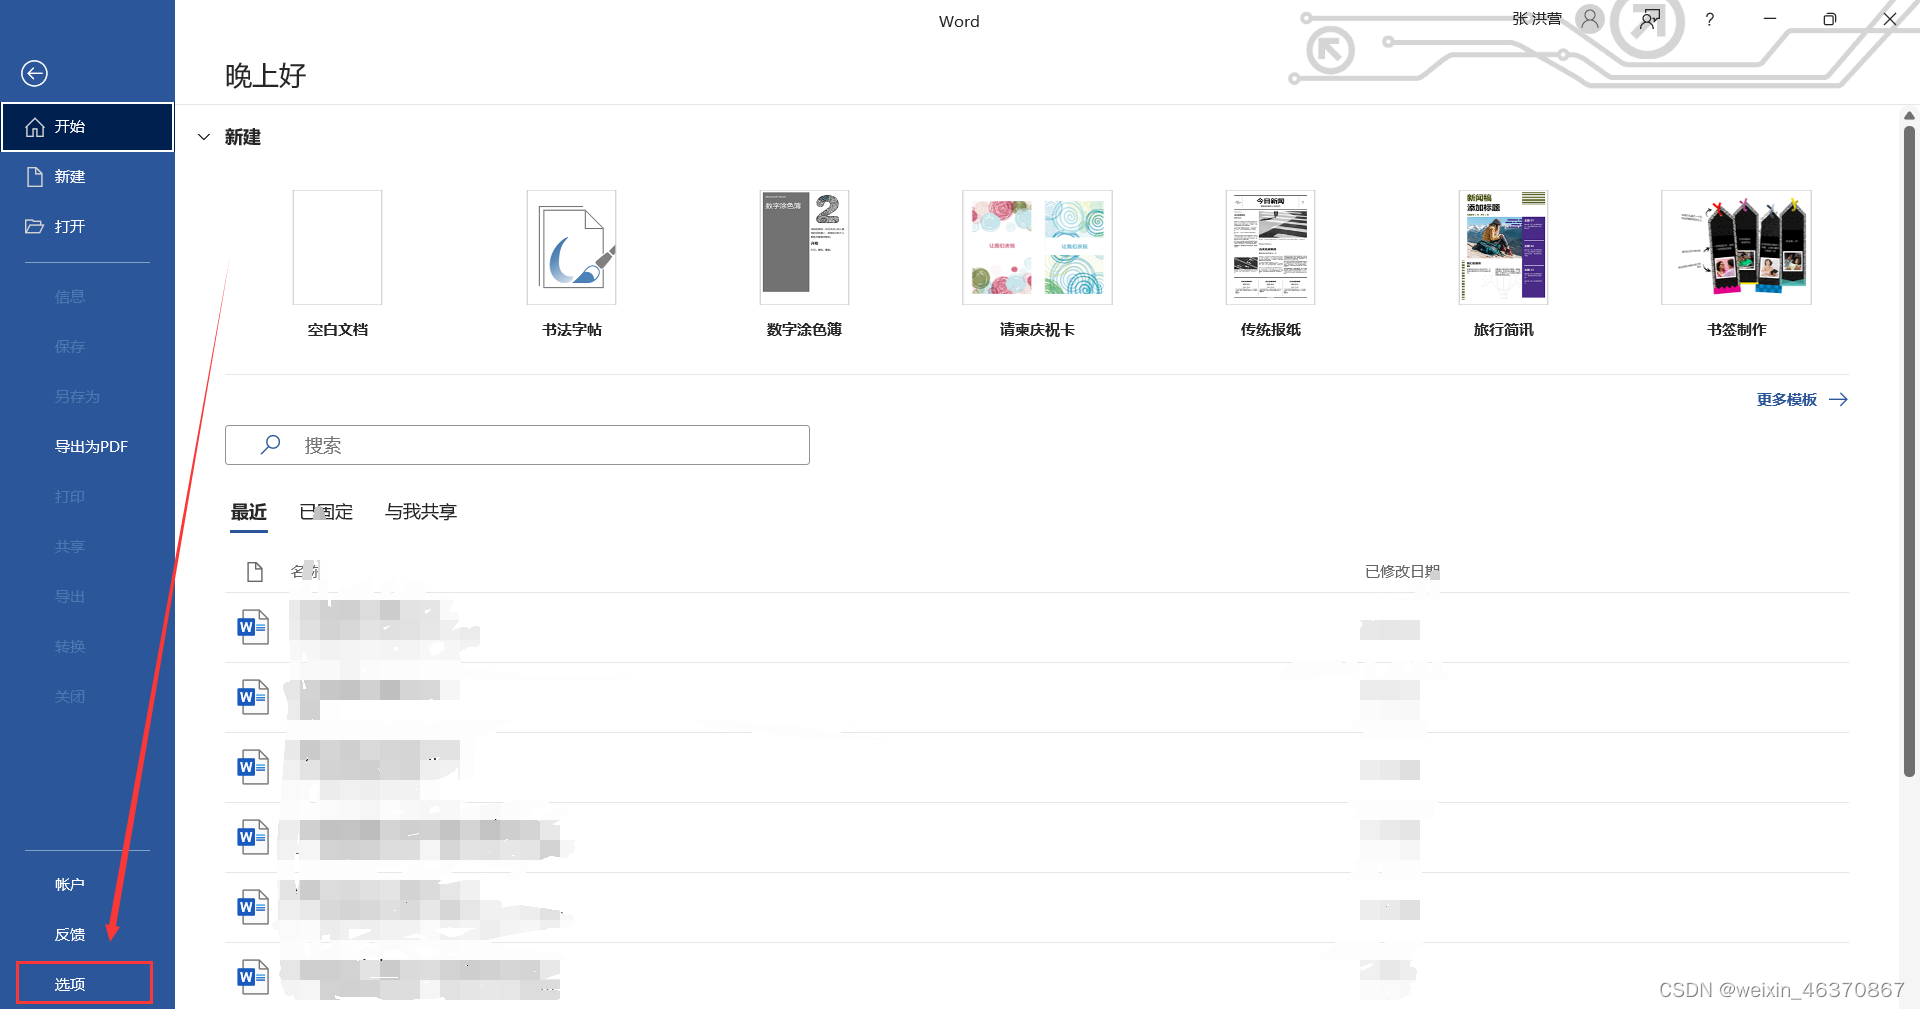Click the home icon beside 开始
Screen dimensions: 1920x1009
tap(35, 127)
